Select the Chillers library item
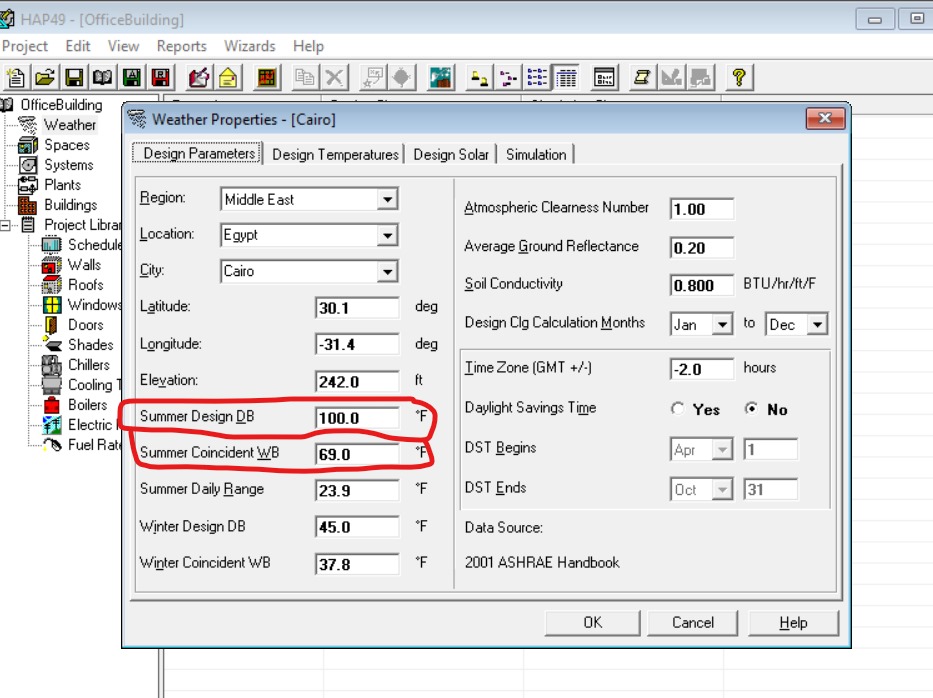 [89, 365]
